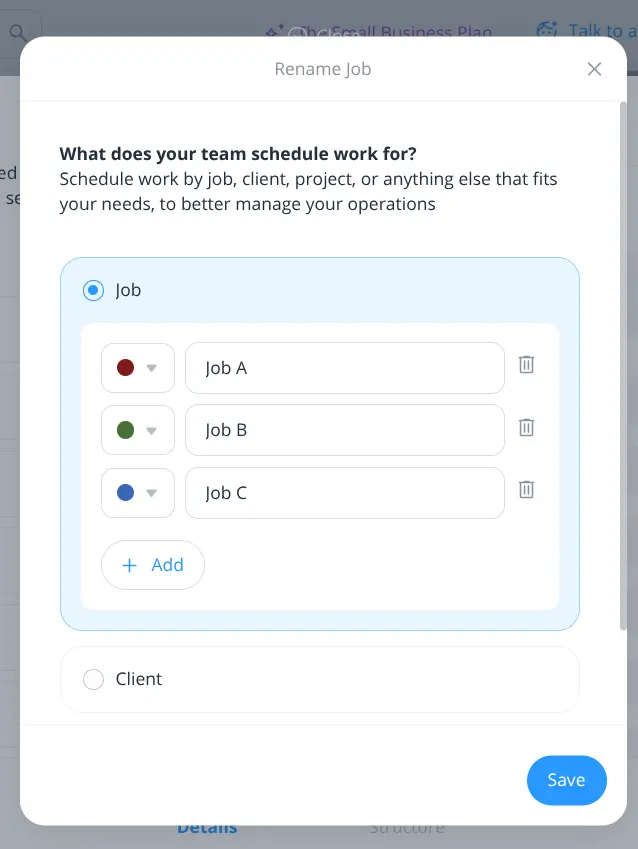Expand Job C's color picker
Viewport: 638px width, 849px height.
150,492
